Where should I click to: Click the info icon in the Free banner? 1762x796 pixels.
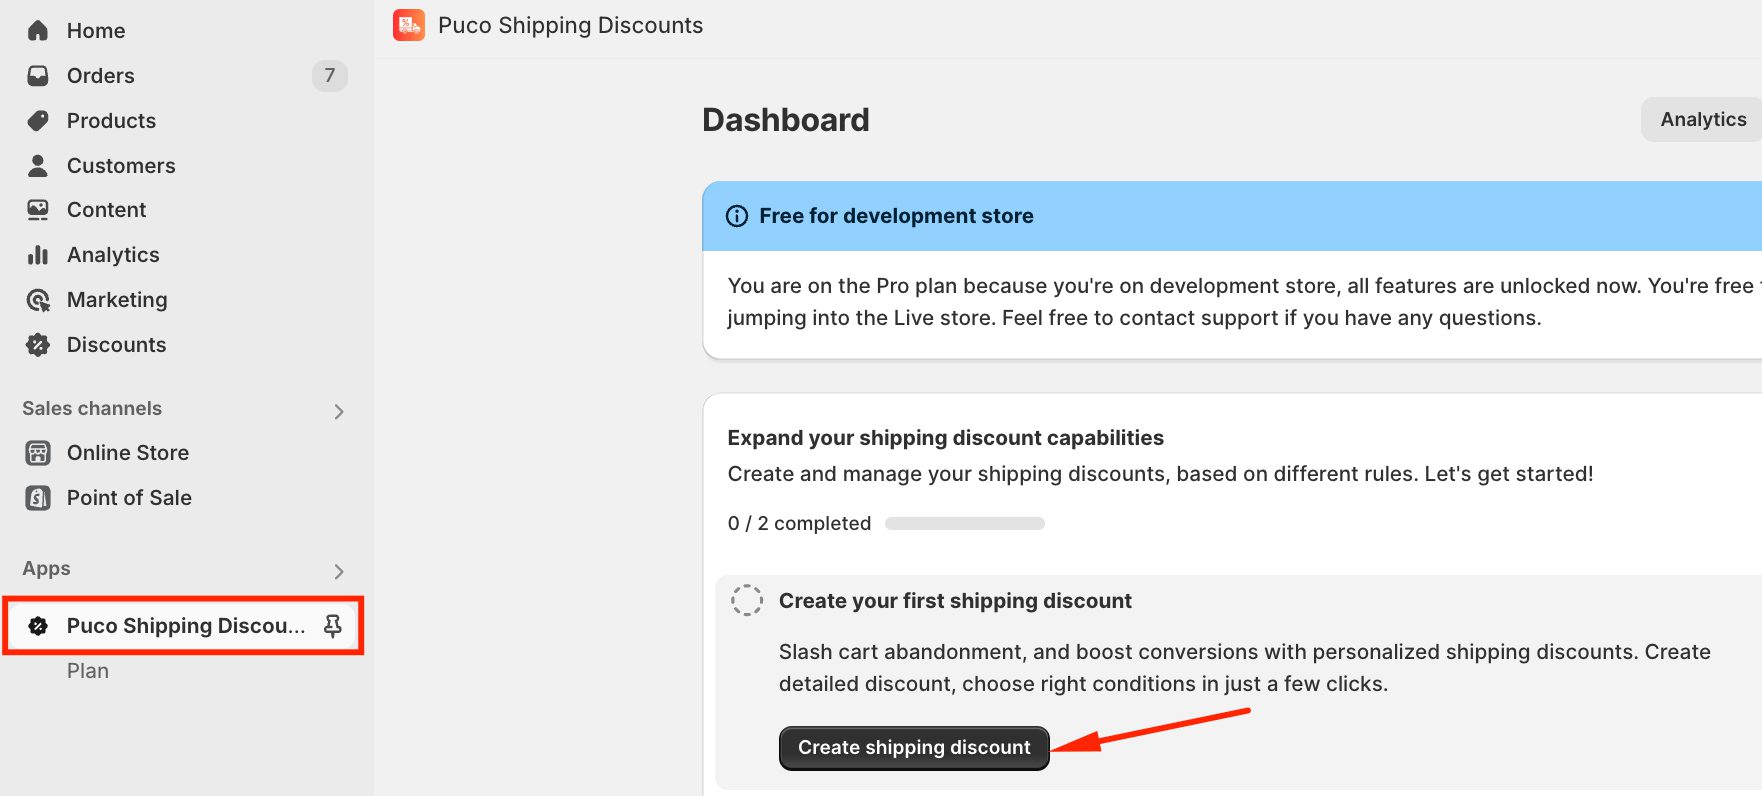pyautogui.click(x=737, y=216)
